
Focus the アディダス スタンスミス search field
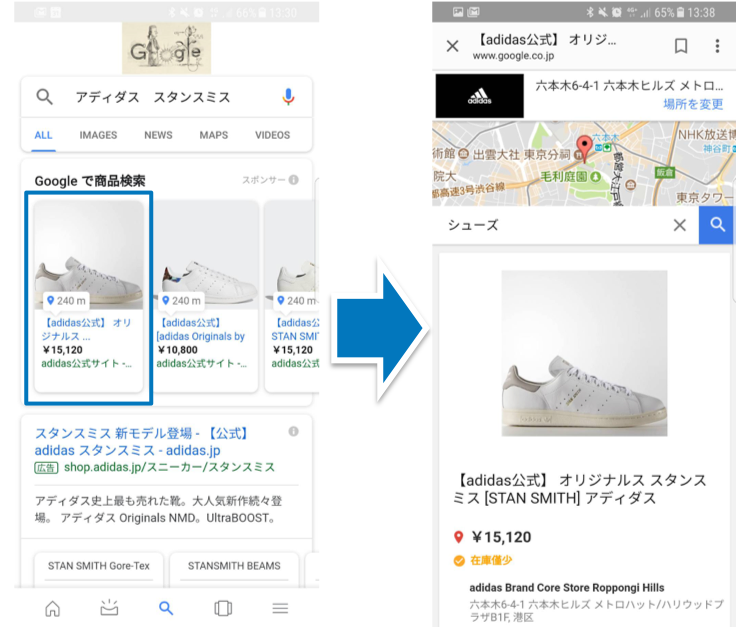coord(166,97)
